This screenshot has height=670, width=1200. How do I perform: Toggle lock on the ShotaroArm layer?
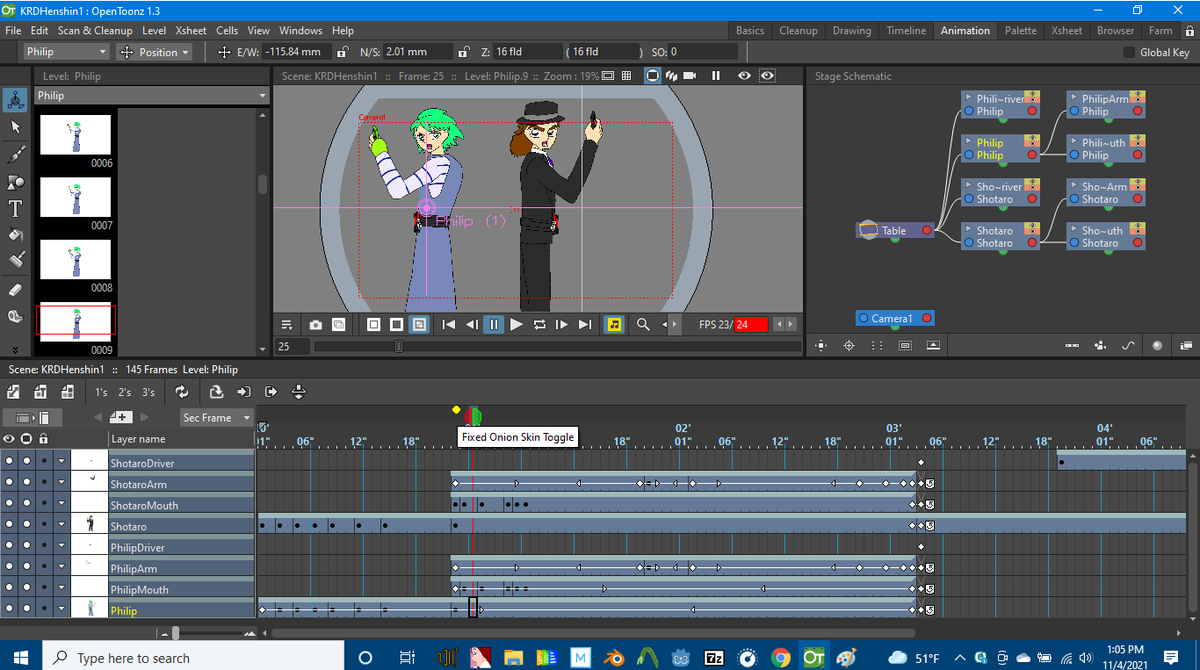[x=43, y=484]
